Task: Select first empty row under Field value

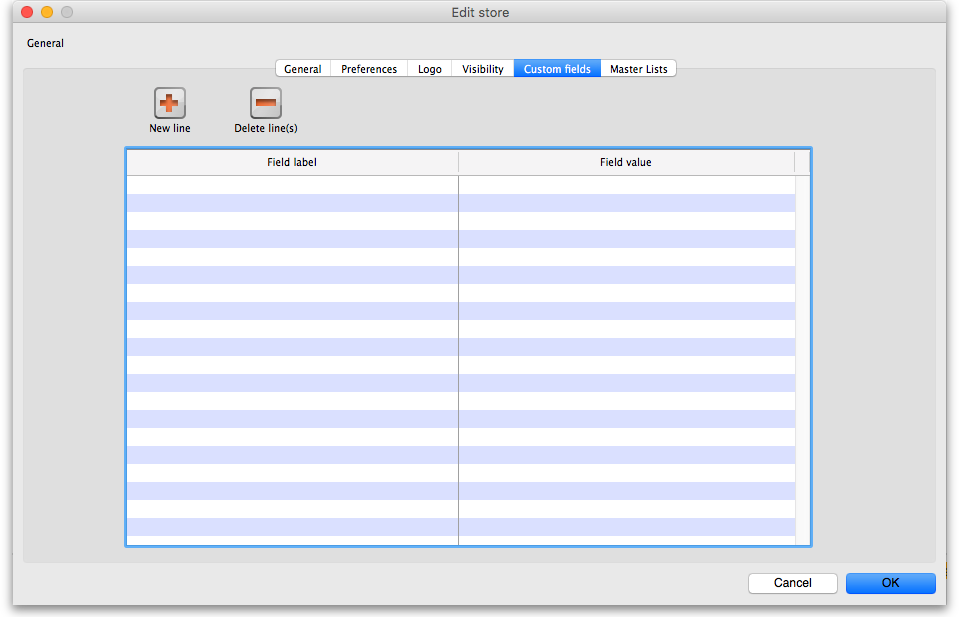Action: pos(626,185)
